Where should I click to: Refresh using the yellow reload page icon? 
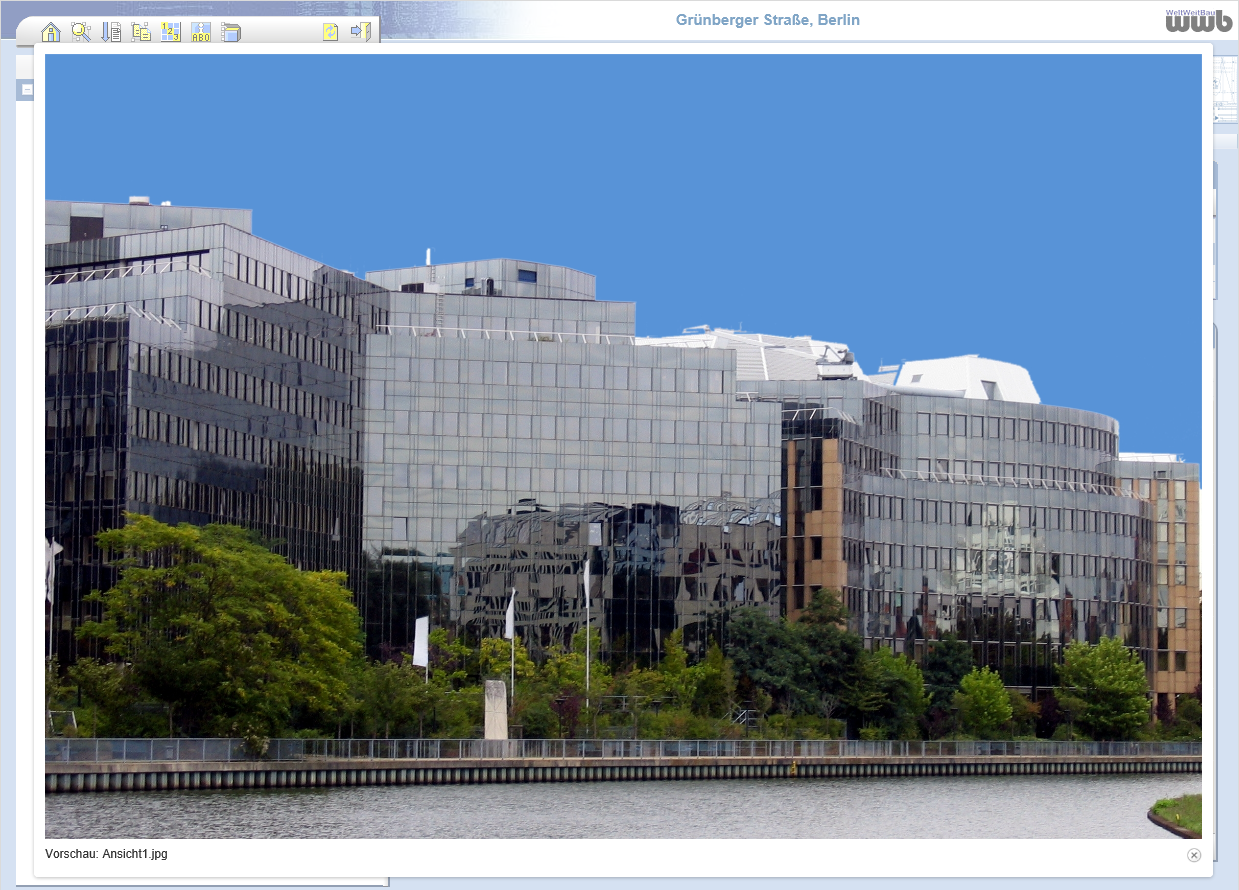pos(330,32)
